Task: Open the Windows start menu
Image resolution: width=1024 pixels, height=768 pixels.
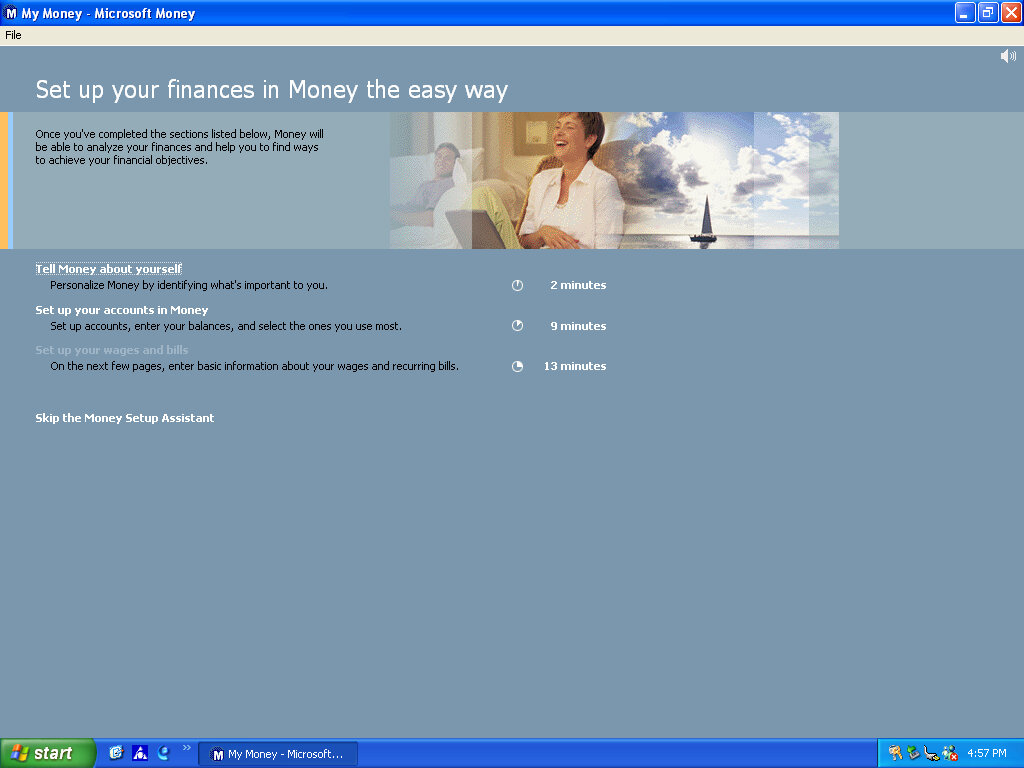Action: point(47,753)
